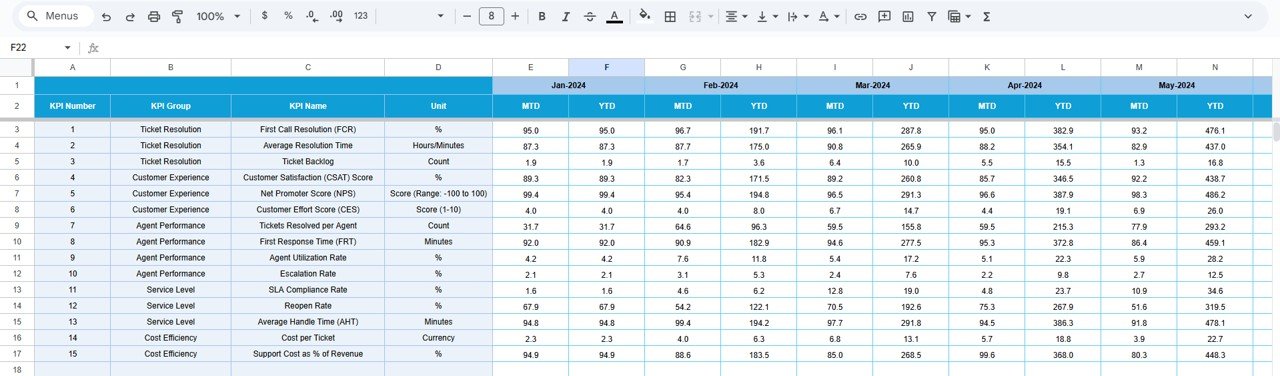This screenshot has height=376, width=1280.
Task: Select the value 476.1 cell
Action: pos(1214,130)
